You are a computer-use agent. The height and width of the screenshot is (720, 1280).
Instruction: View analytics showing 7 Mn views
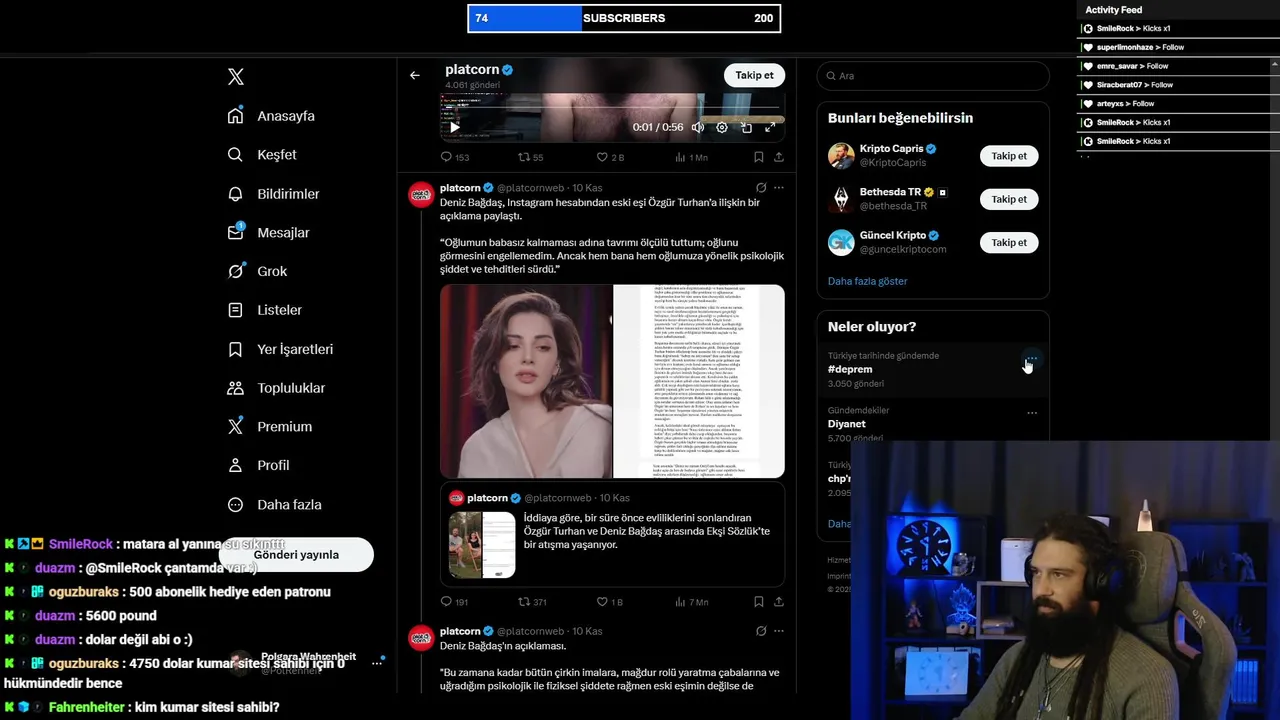[691, 602]
